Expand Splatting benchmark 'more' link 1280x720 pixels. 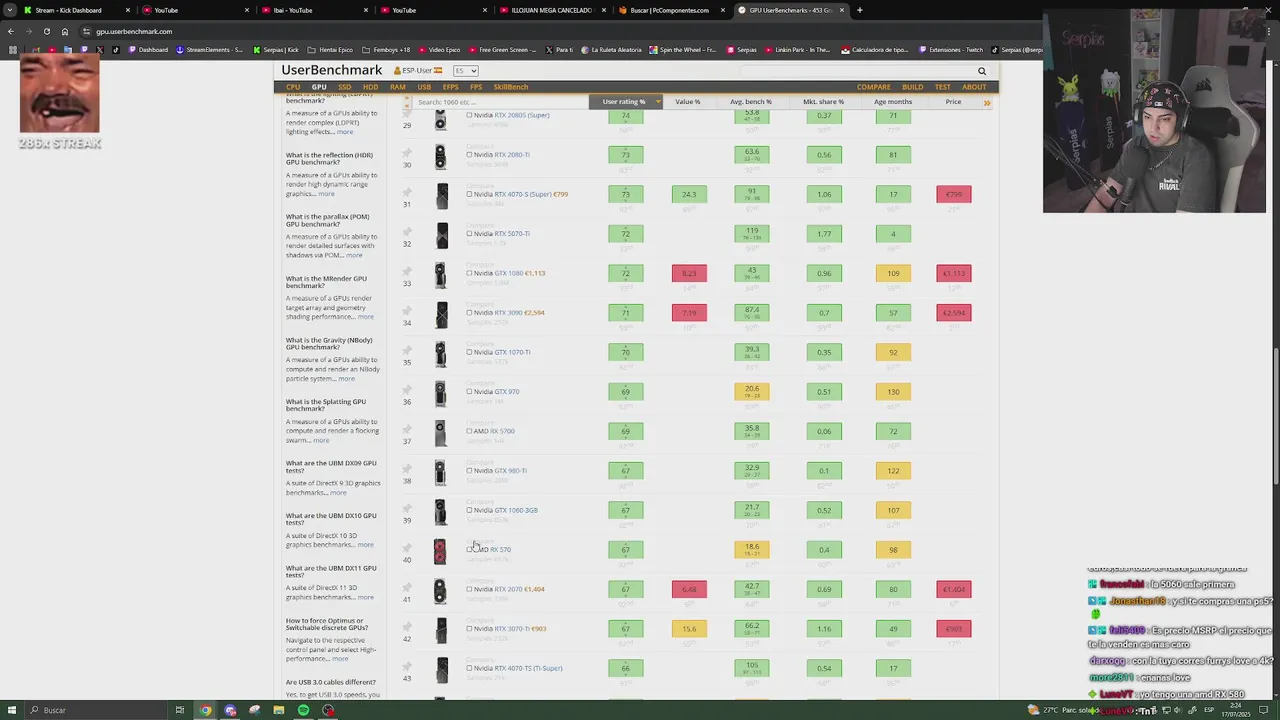click(x=321, y=440)
